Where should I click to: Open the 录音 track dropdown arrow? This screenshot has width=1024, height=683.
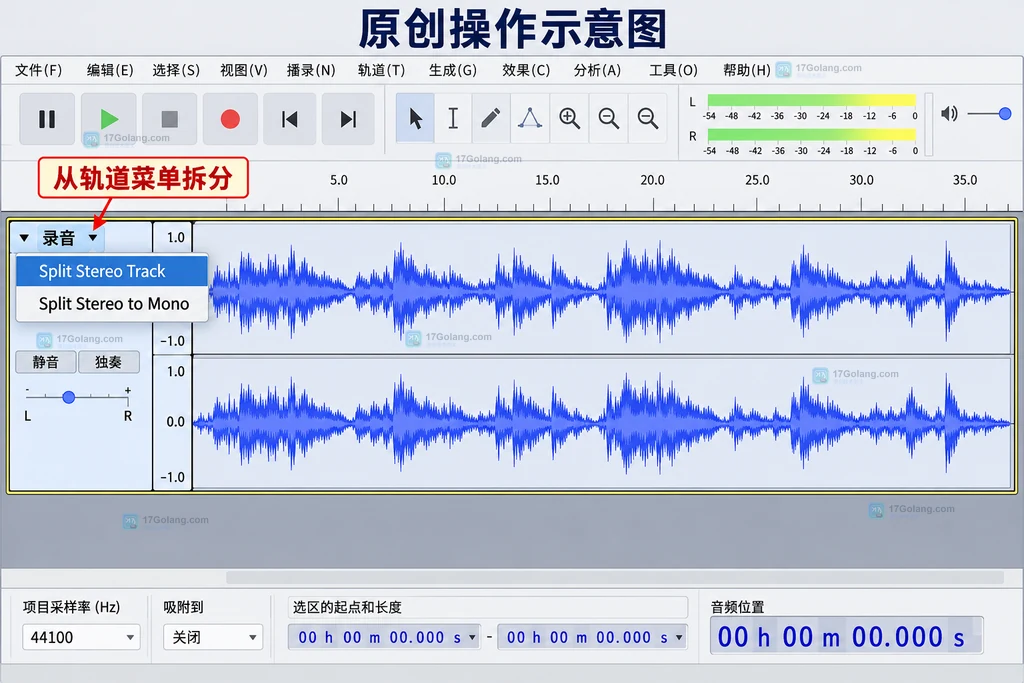point(93,238)
